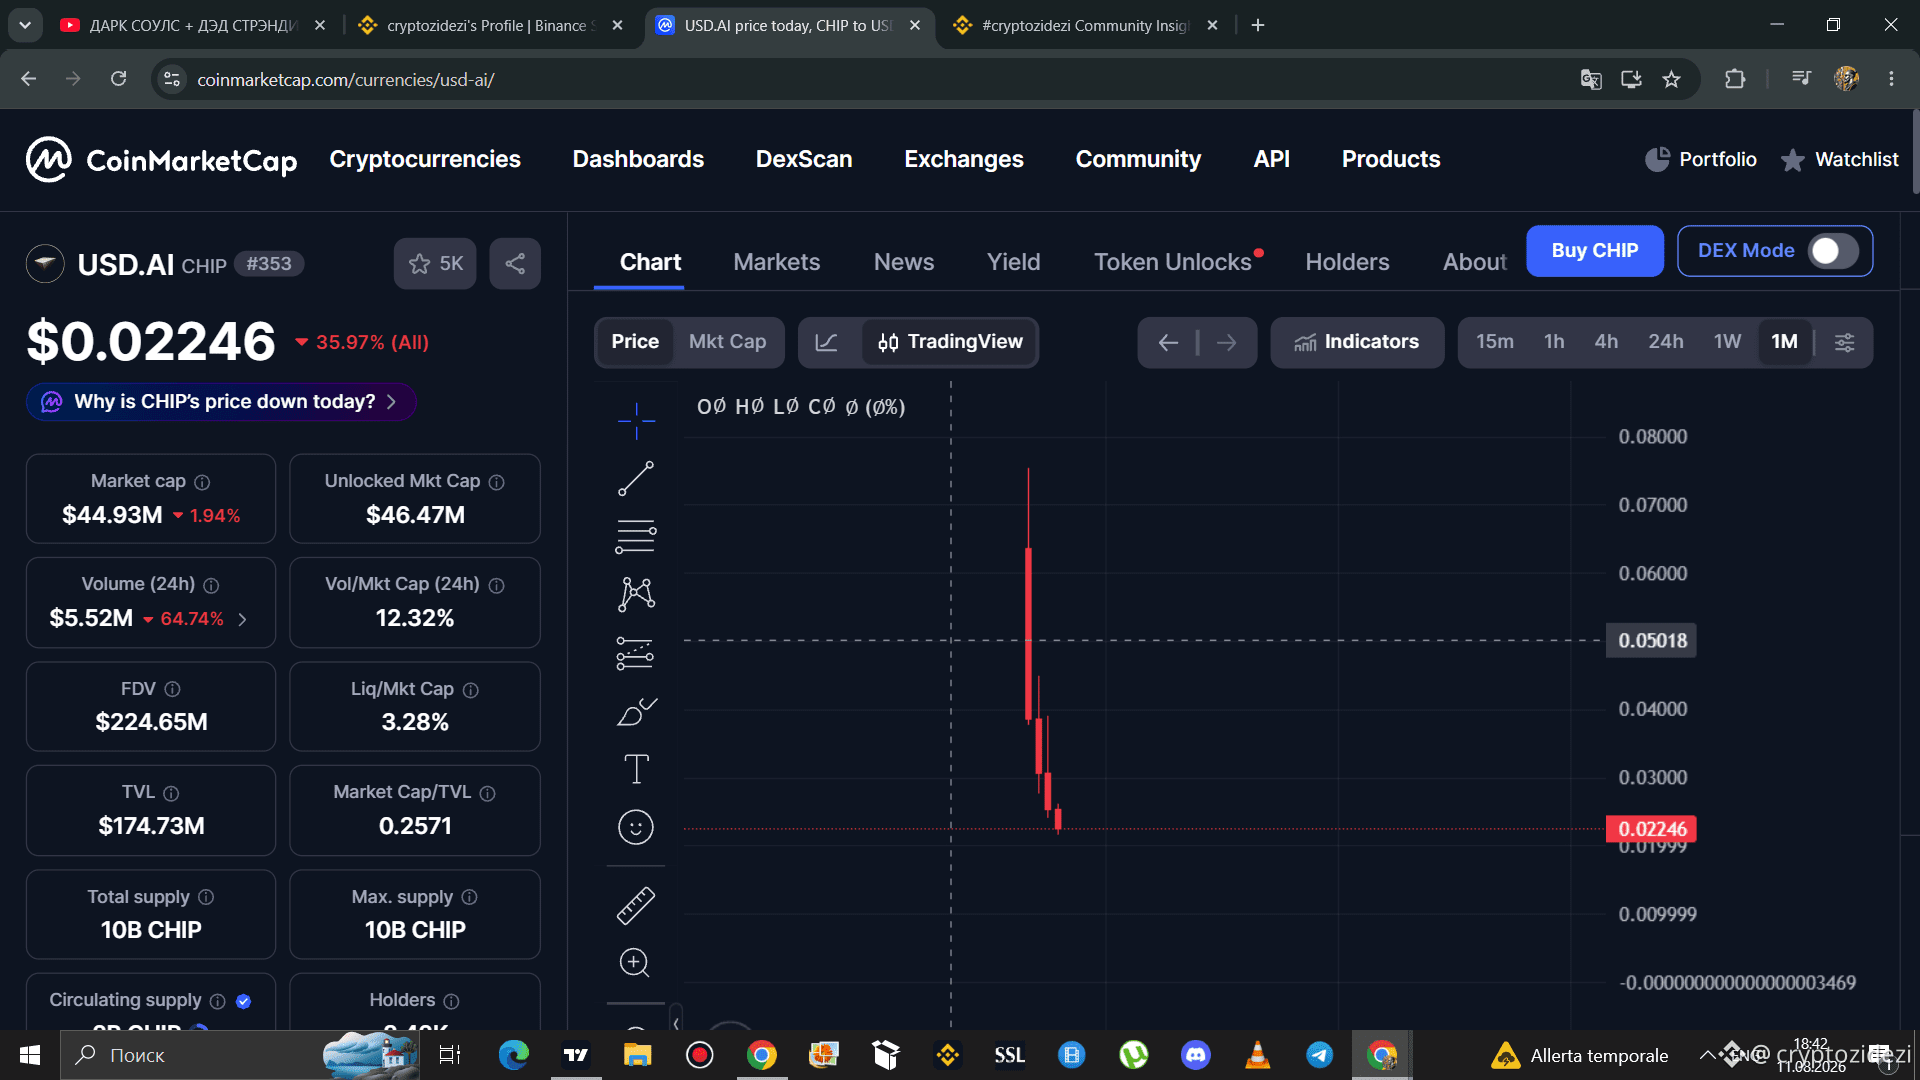The width and height of the screenshot is (1920, 1080).
Task: Open the Holders tab
Action: [x=1347, y=263]
